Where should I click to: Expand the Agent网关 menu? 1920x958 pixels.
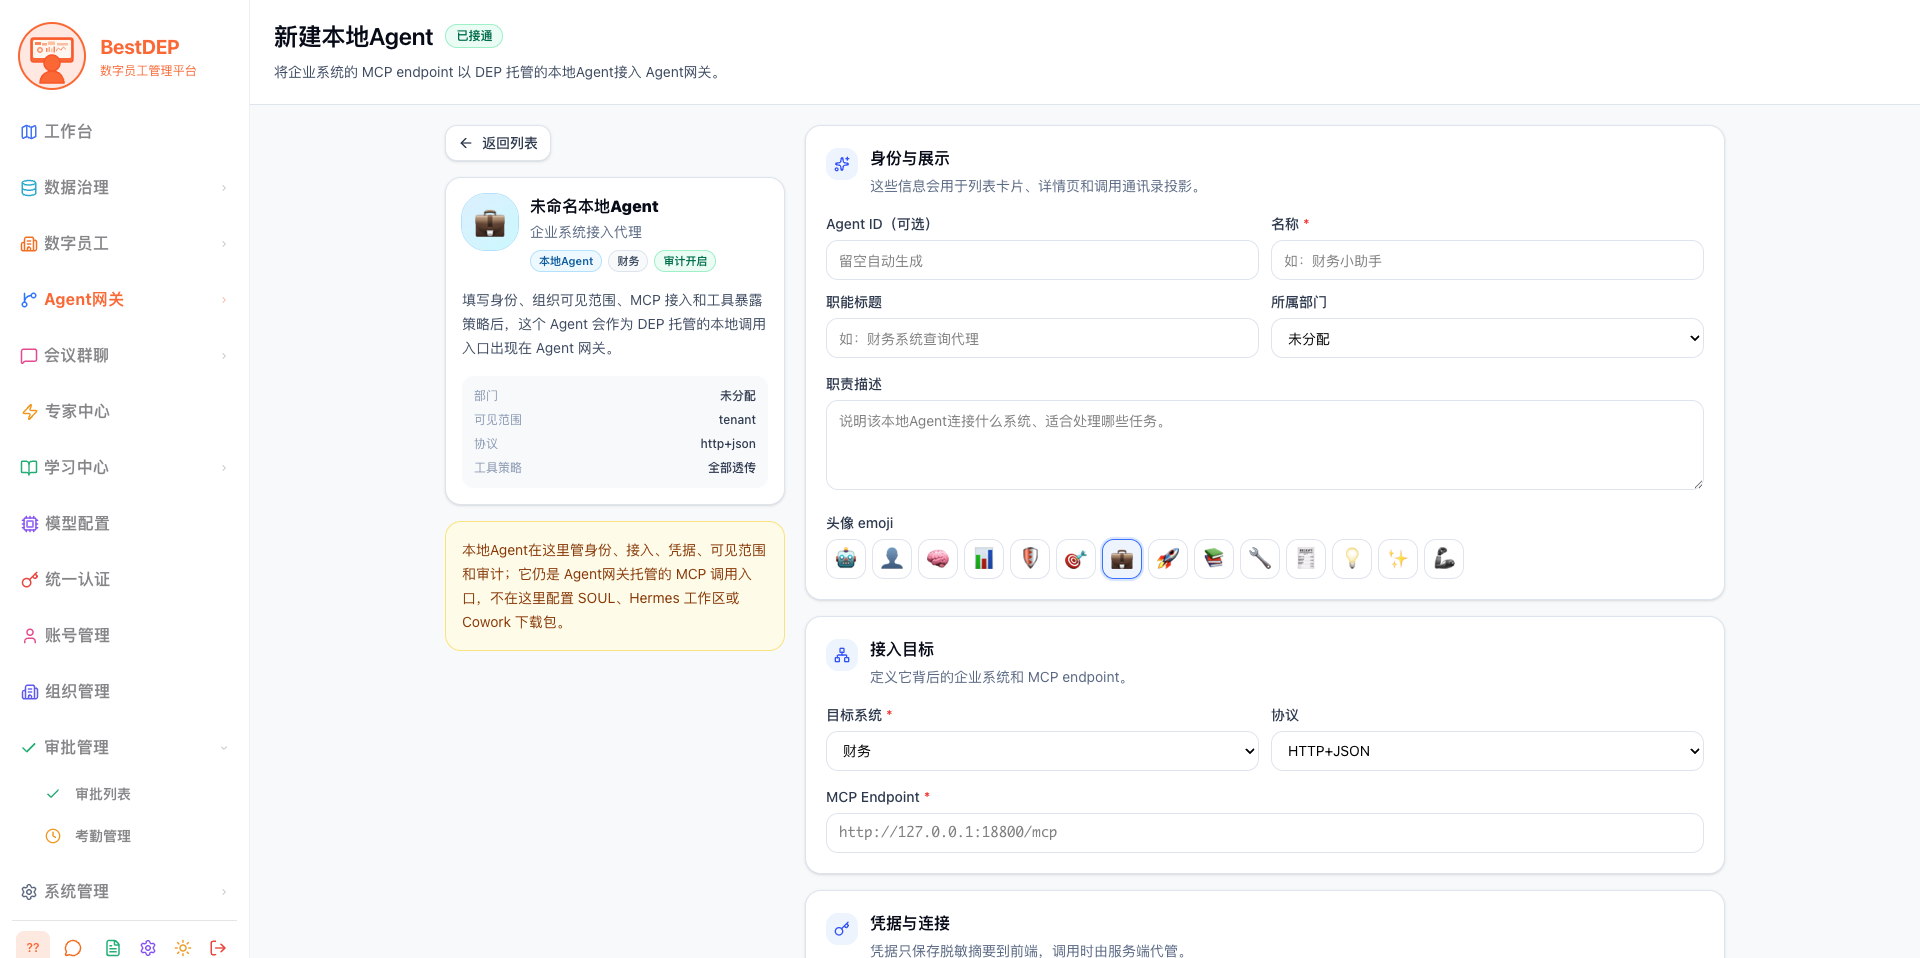tap(124, 299)
